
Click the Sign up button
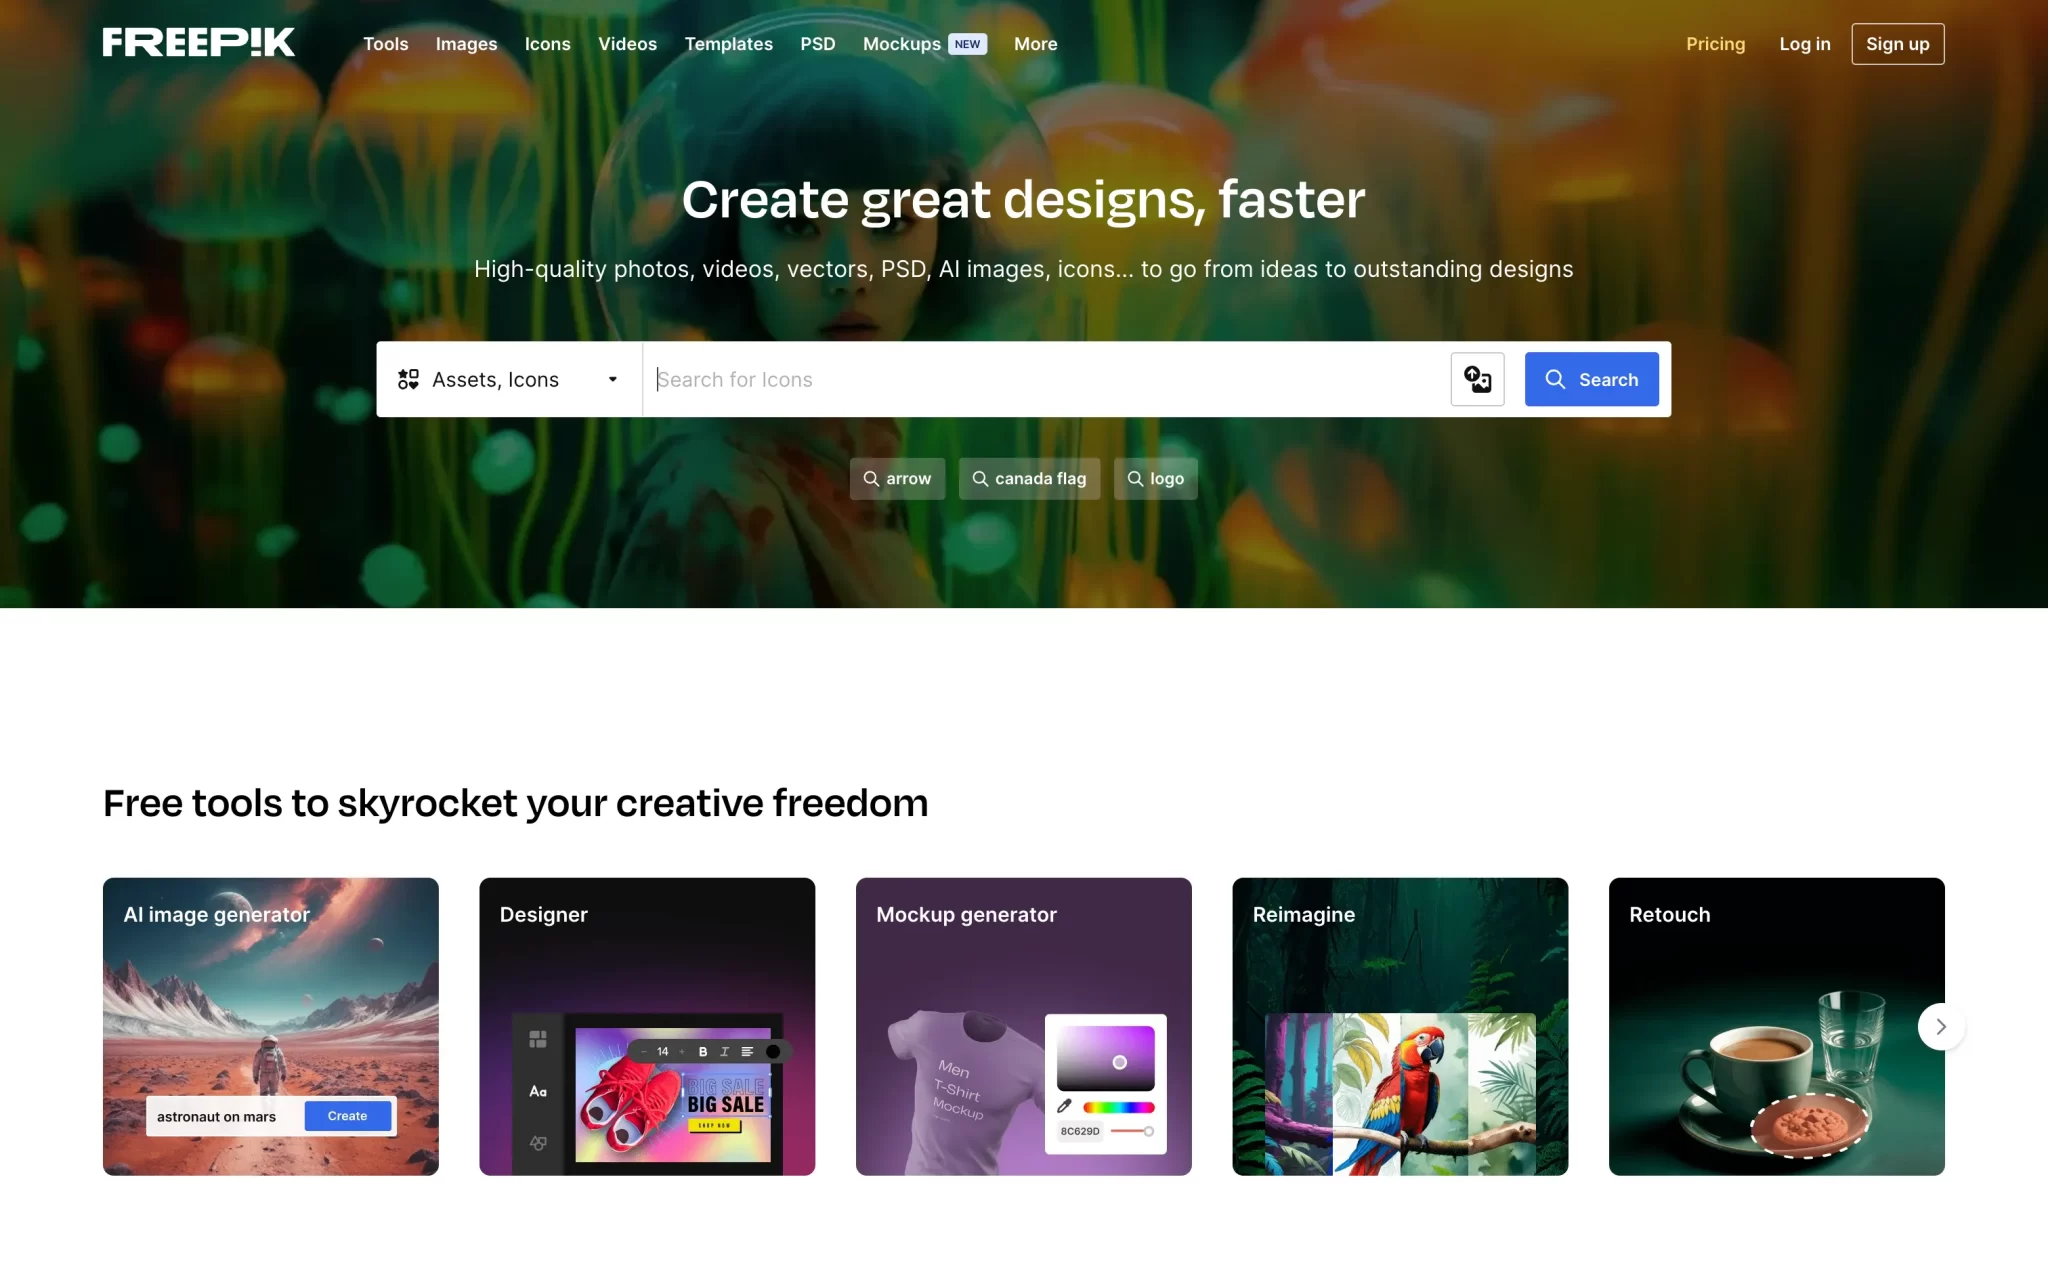(x=1897, y=44)
